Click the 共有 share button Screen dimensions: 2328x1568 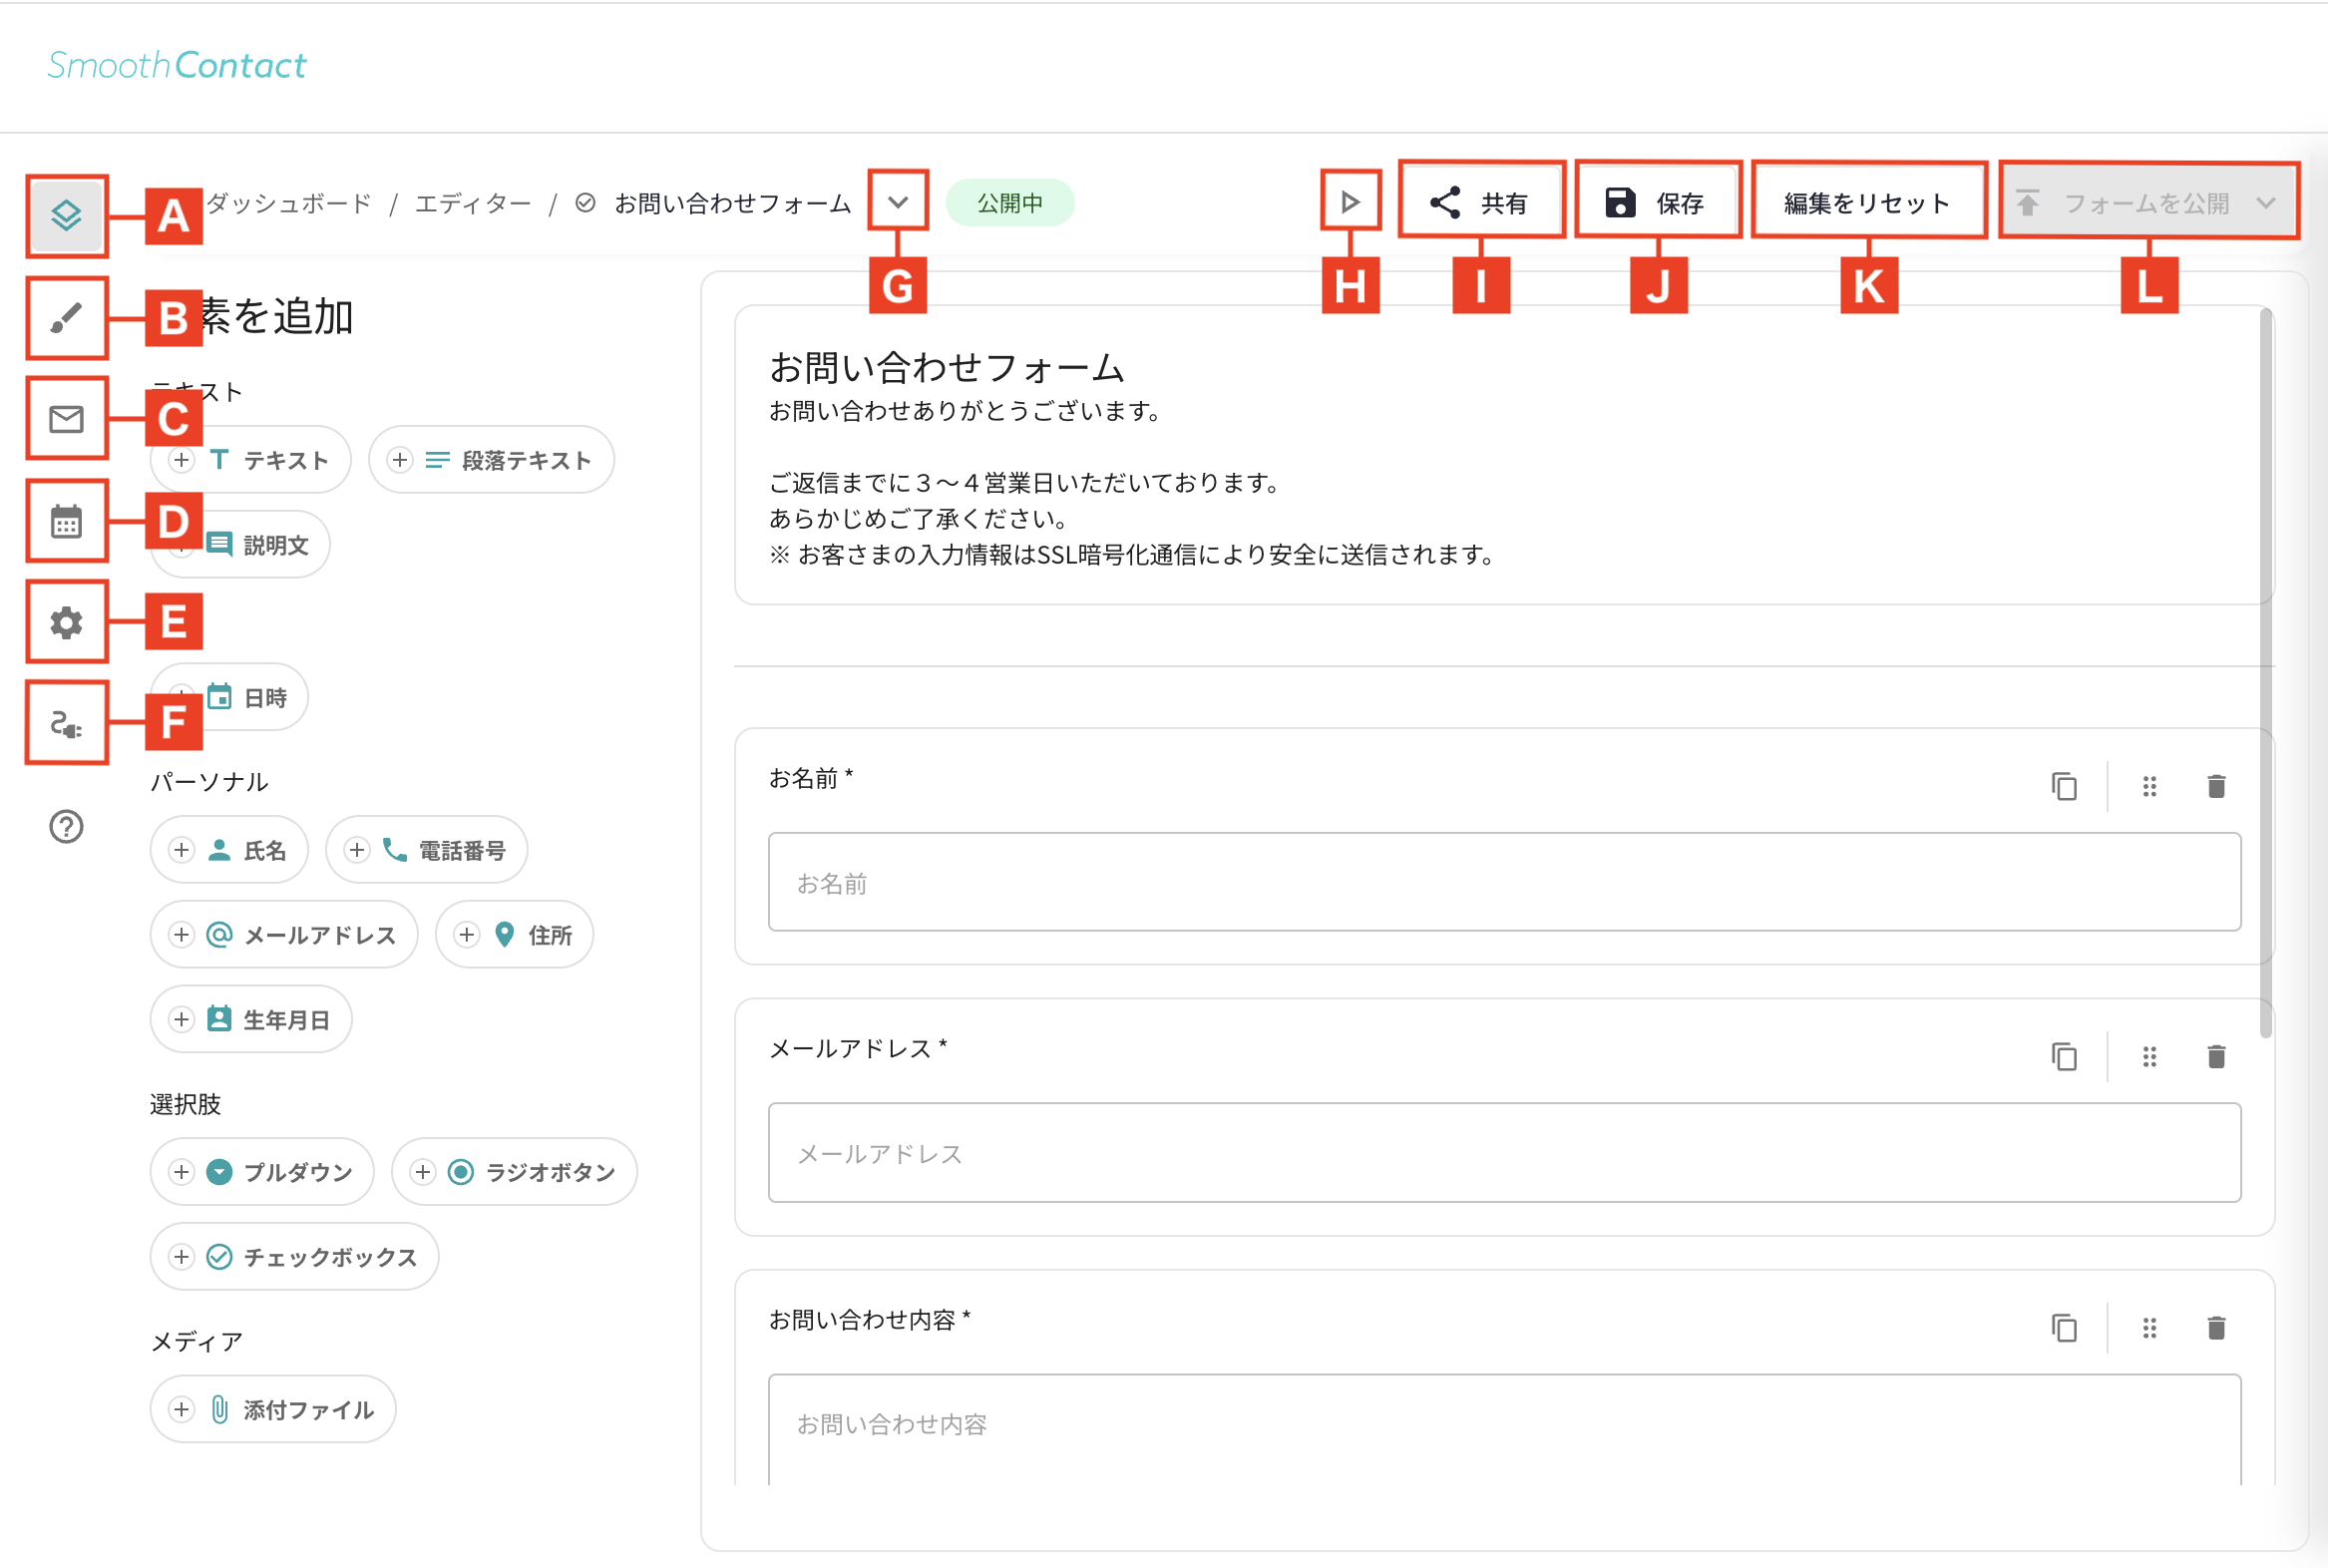(1481, 203)
